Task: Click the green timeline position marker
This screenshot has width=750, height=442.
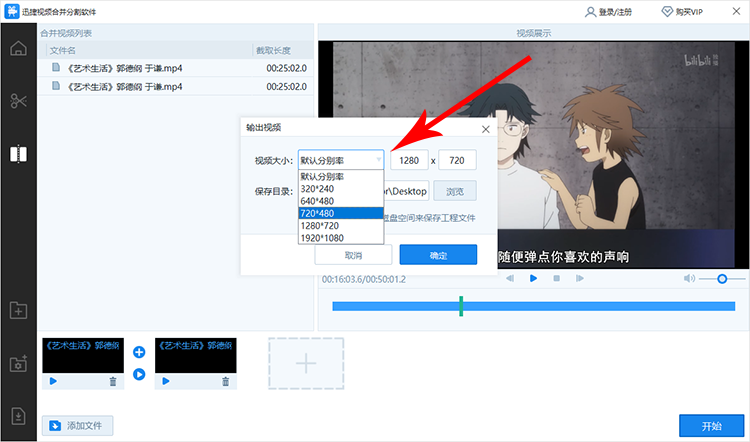Action: click(461, 306)
